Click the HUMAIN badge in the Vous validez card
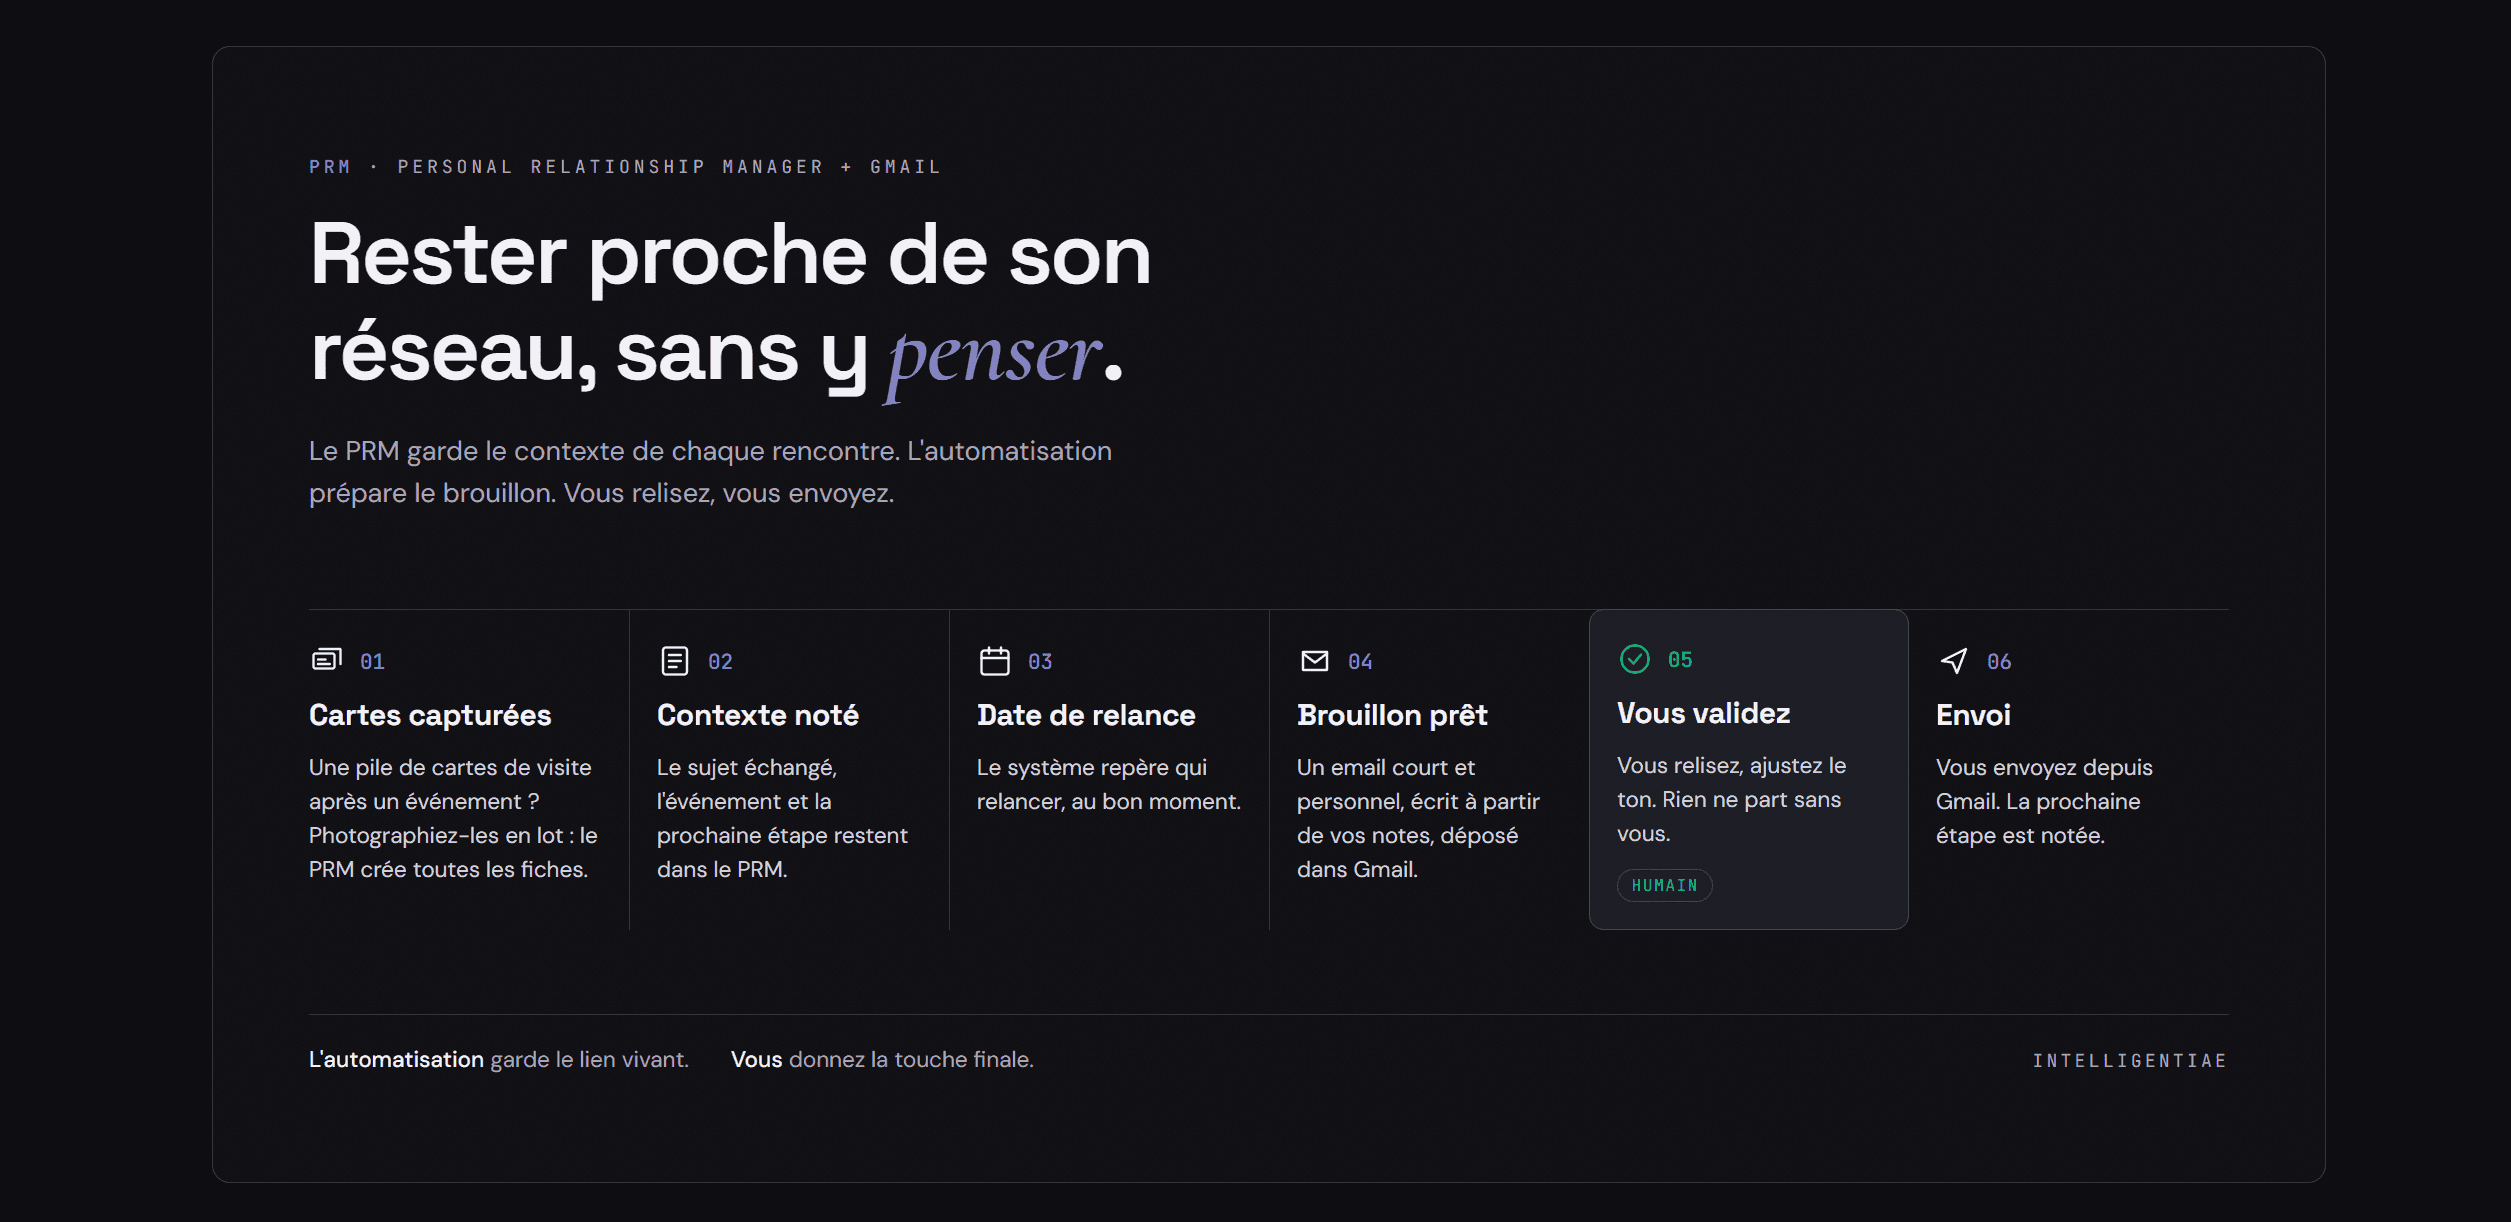The height and width of the screenshot is (1222, 2511). click(1665, 885)
